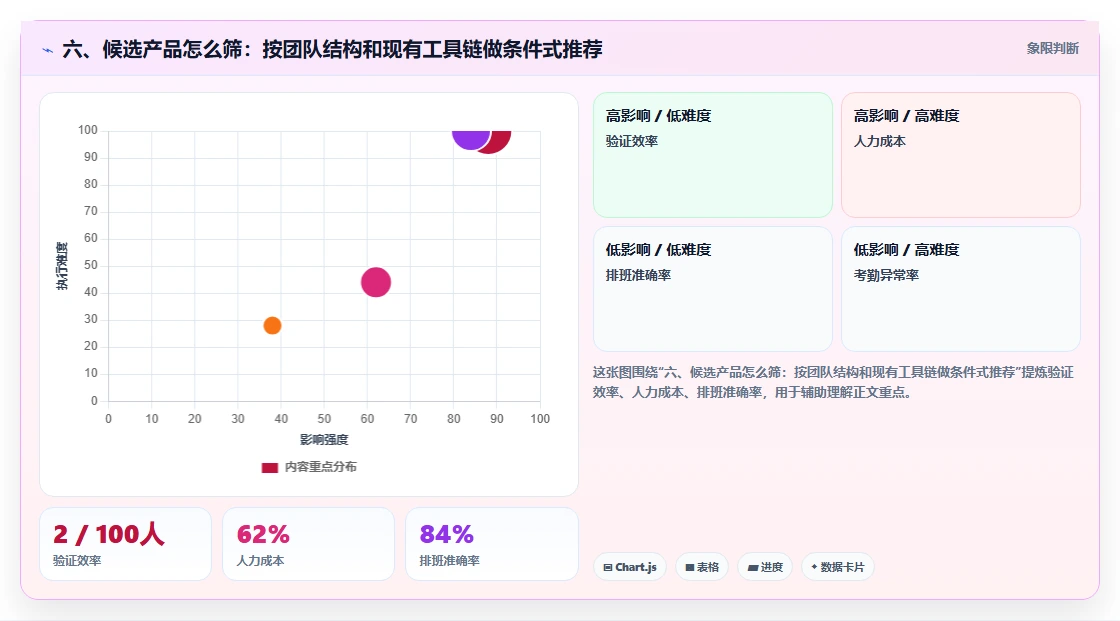Click the description paragraph starting 这张图围绕

coord(833,382)
